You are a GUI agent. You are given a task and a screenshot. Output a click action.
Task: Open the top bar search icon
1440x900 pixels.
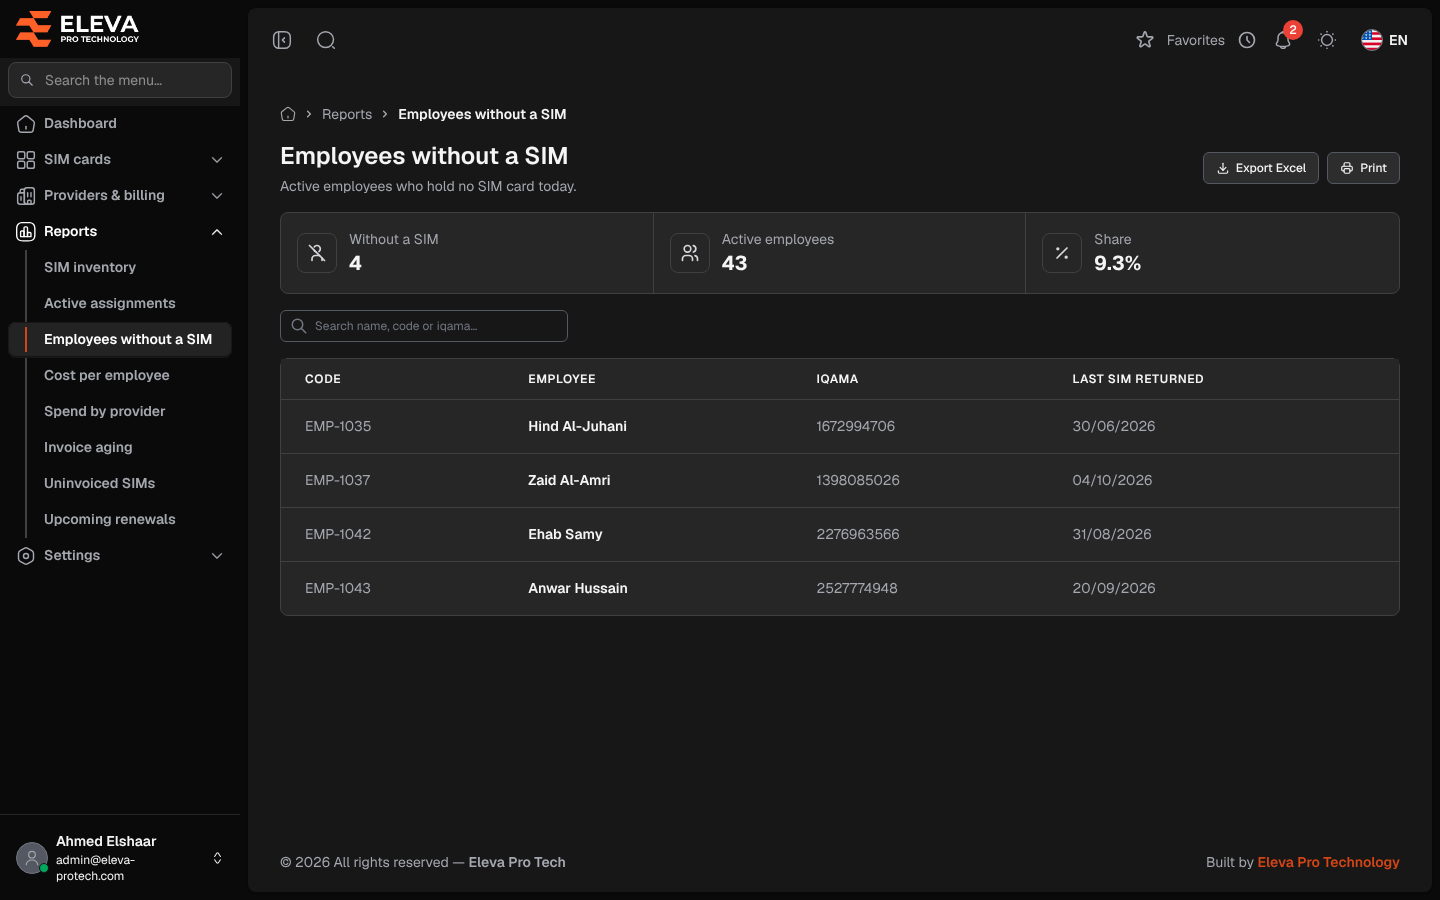click(326, 40)
